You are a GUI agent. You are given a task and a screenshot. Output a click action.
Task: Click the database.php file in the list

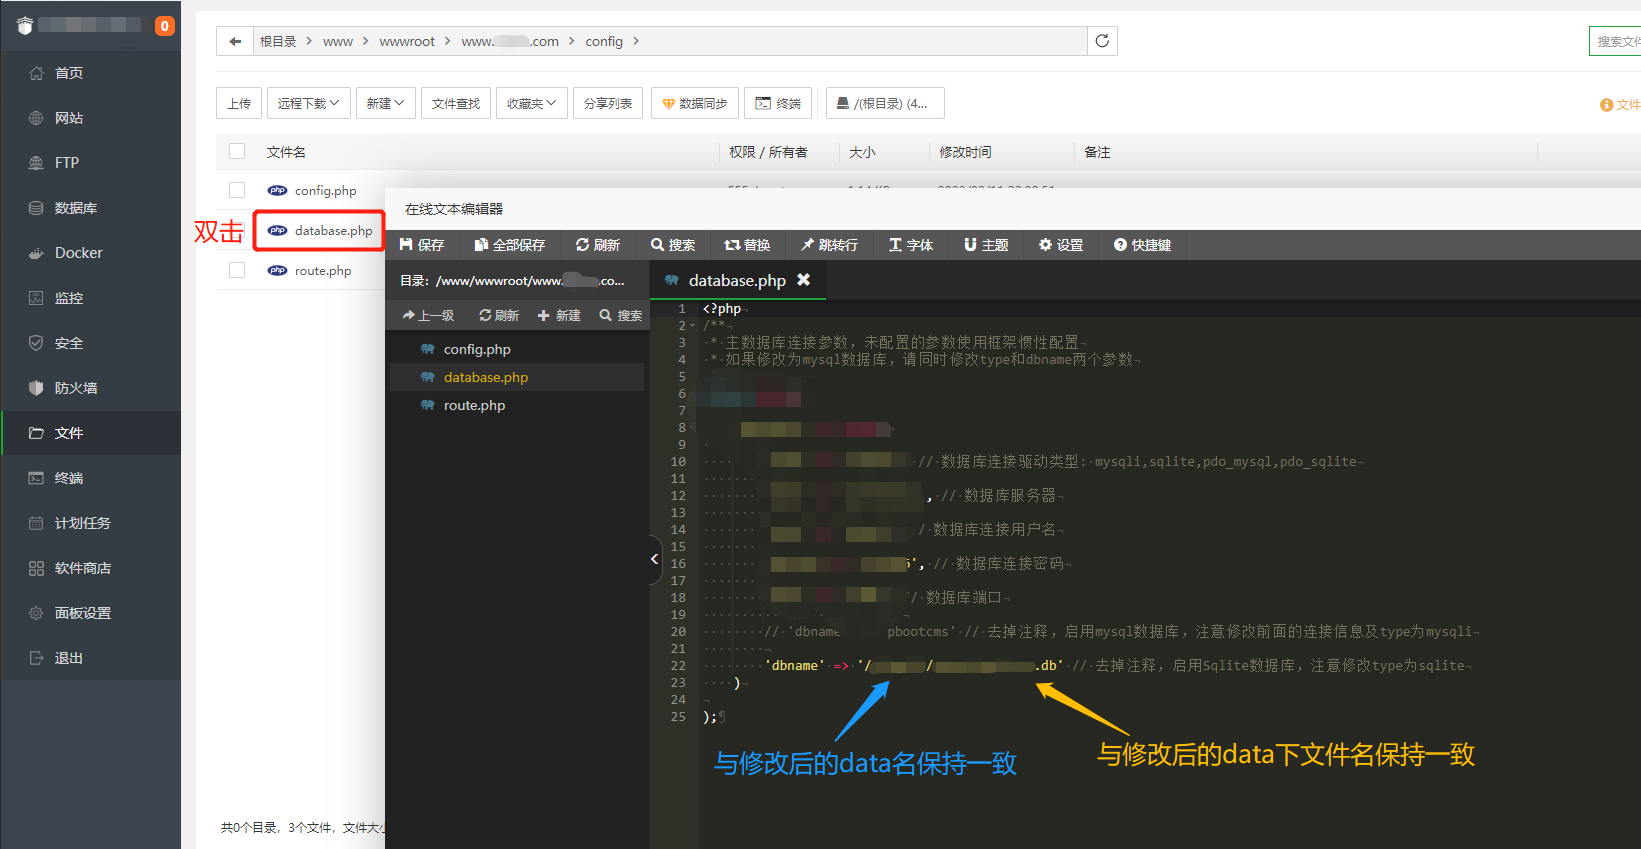[x=333, y=230]
